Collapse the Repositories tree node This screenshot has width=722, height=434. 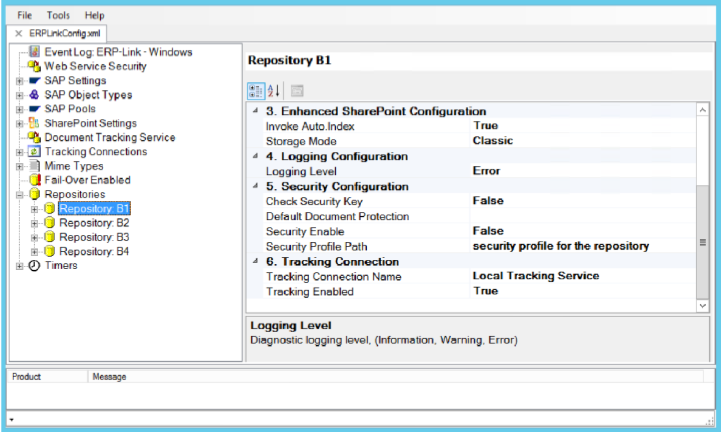point(20,195)
